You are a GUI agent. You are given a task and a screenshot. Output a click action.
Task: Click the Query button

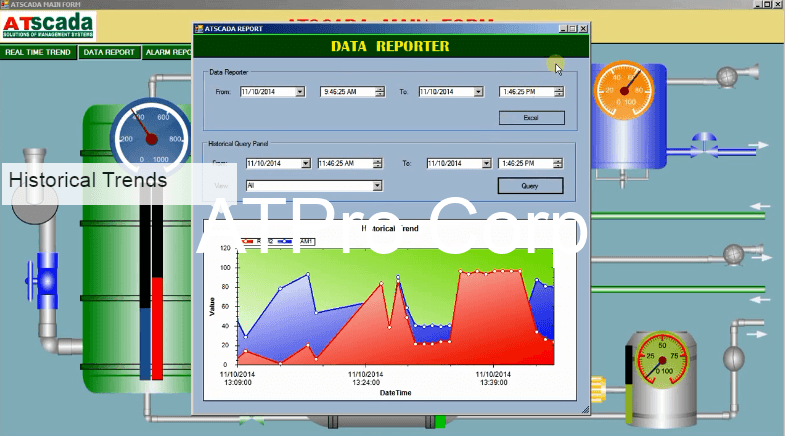pyautogui.click(x=530, y=186)
